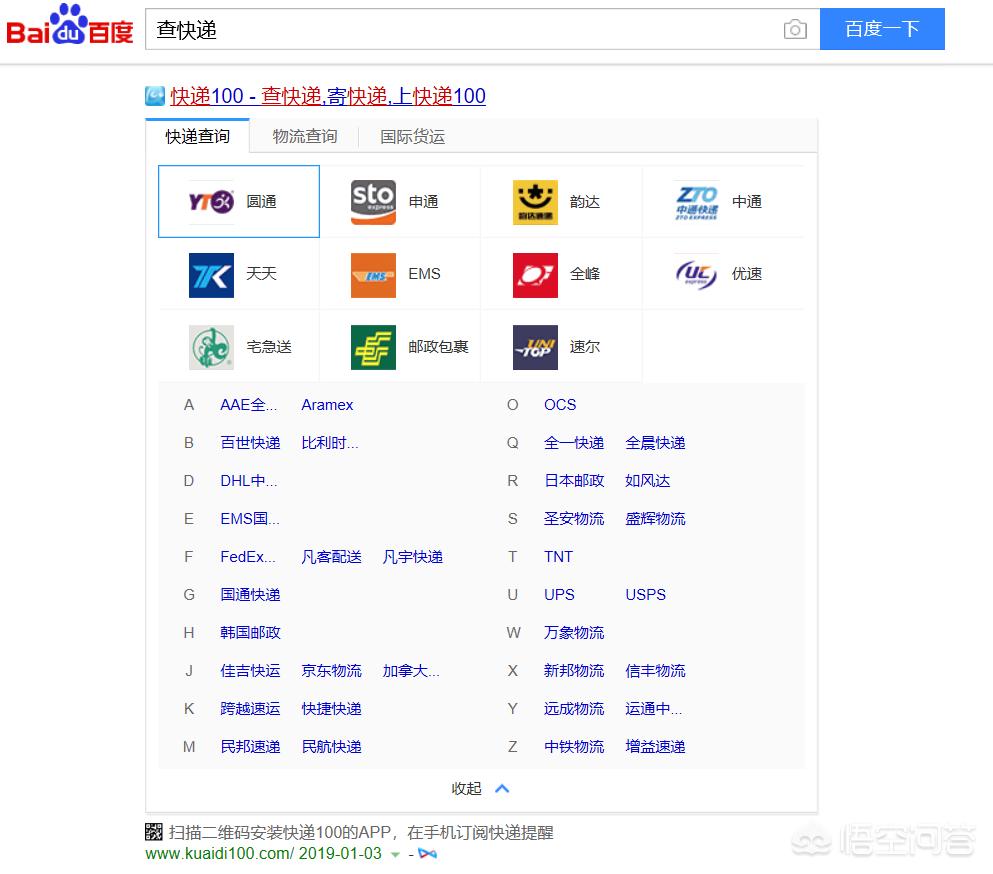Choose 全晨快递 link
This screenshot has width=993, height=874.
655,443
